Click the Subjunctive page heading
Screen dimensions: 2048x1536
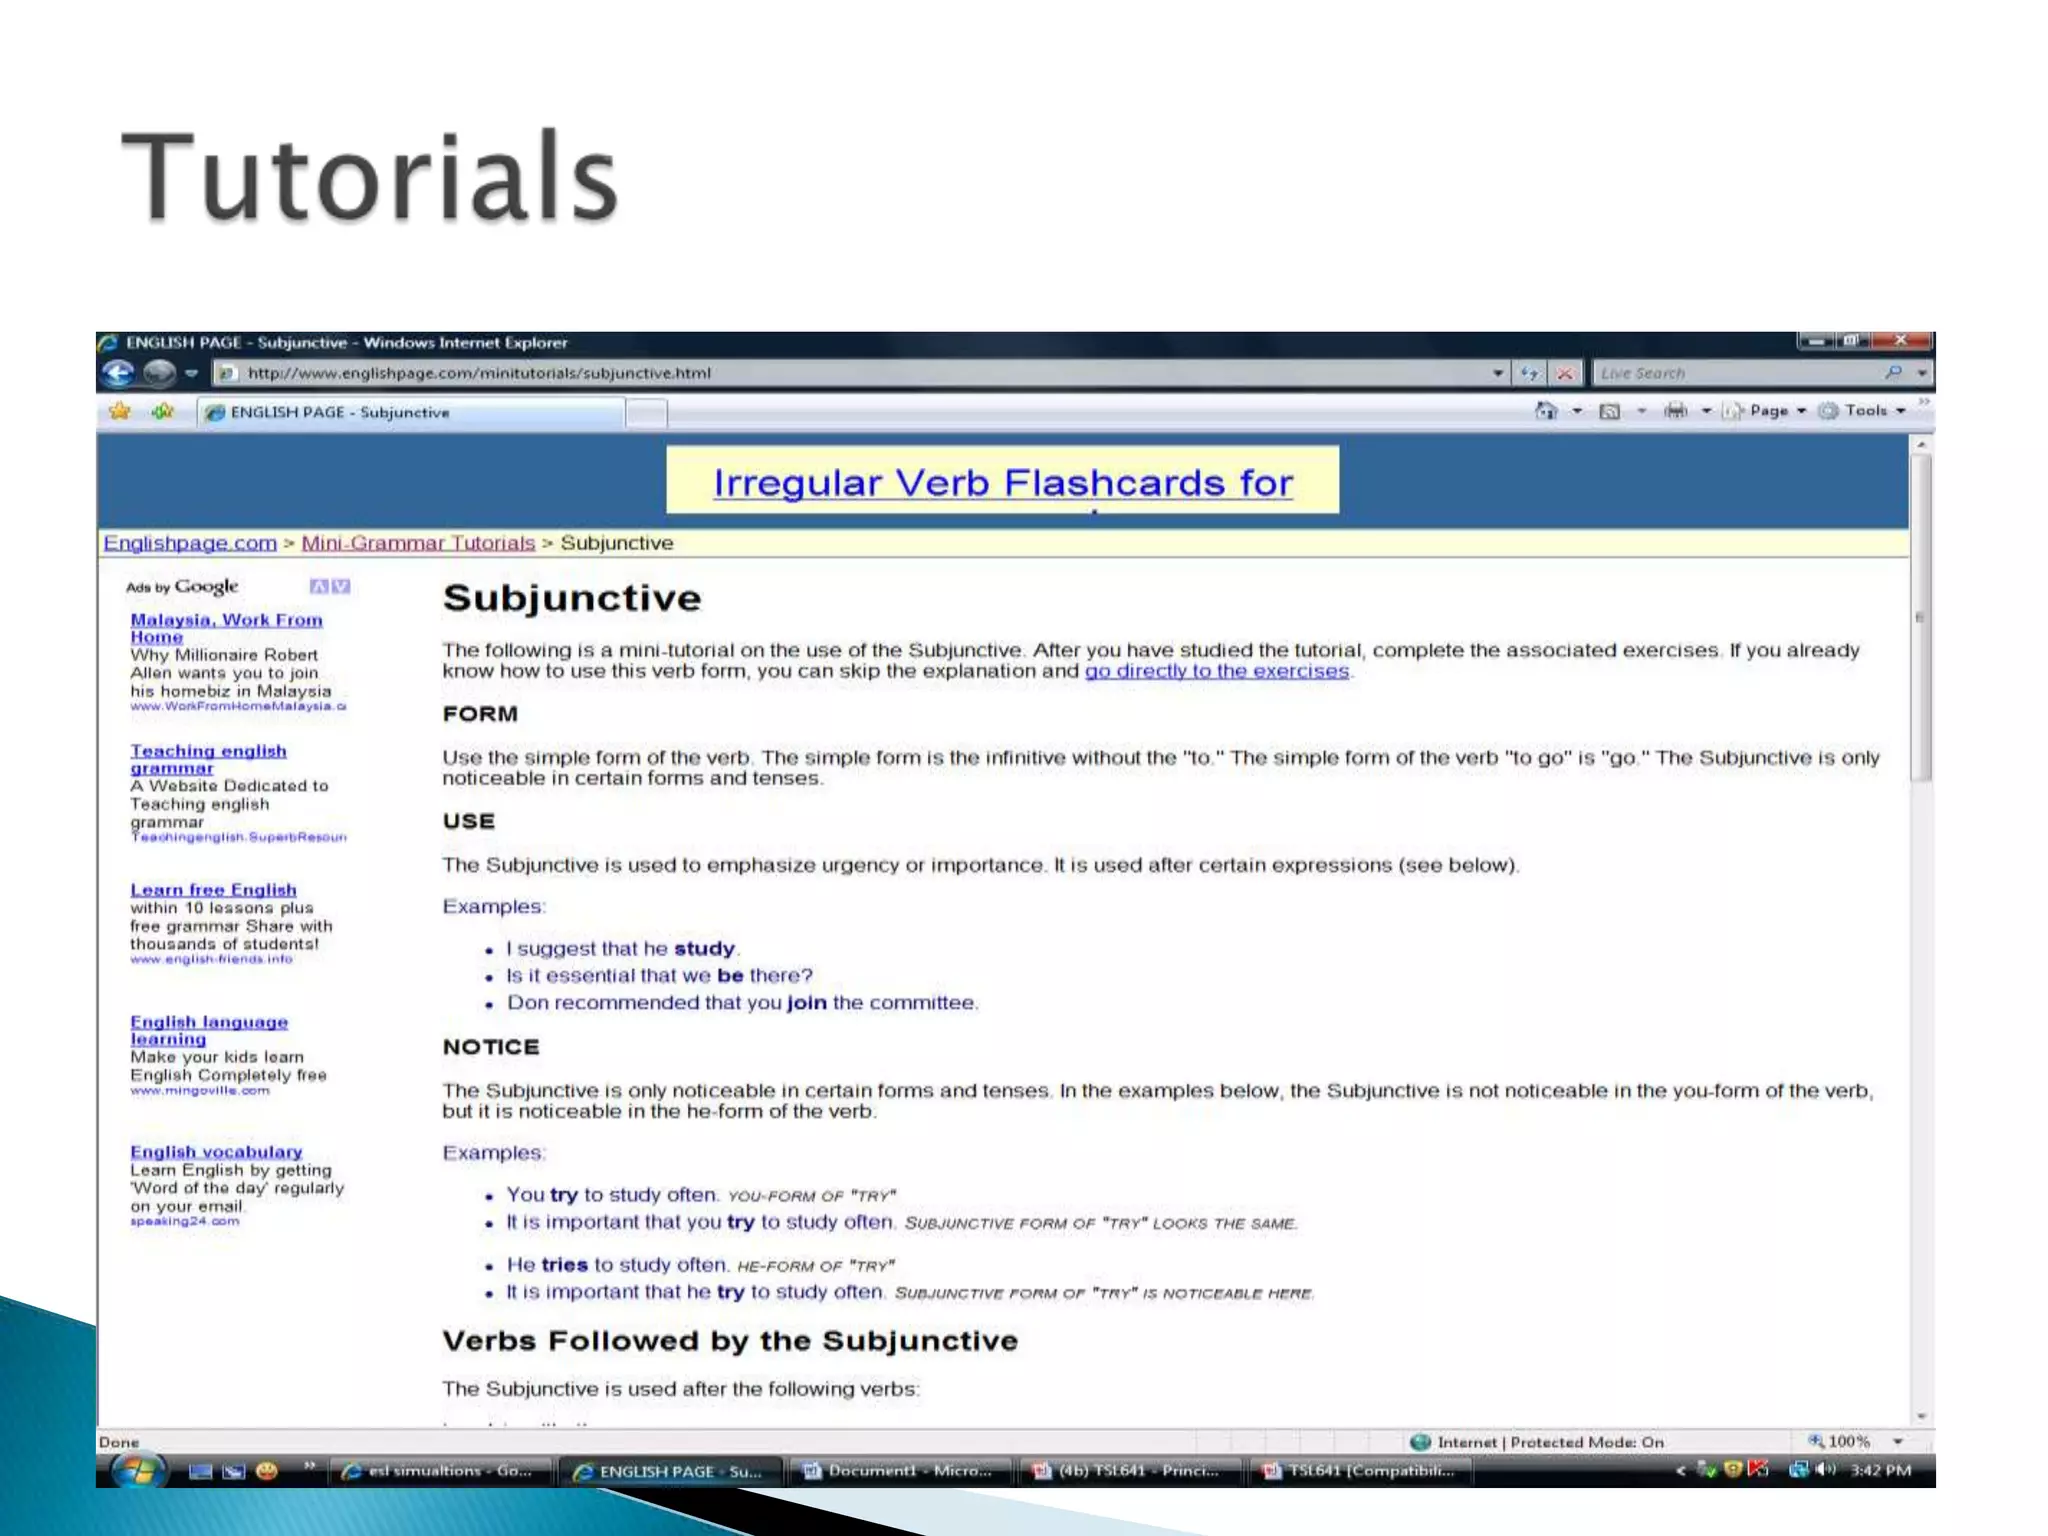(x=572, y=598)
